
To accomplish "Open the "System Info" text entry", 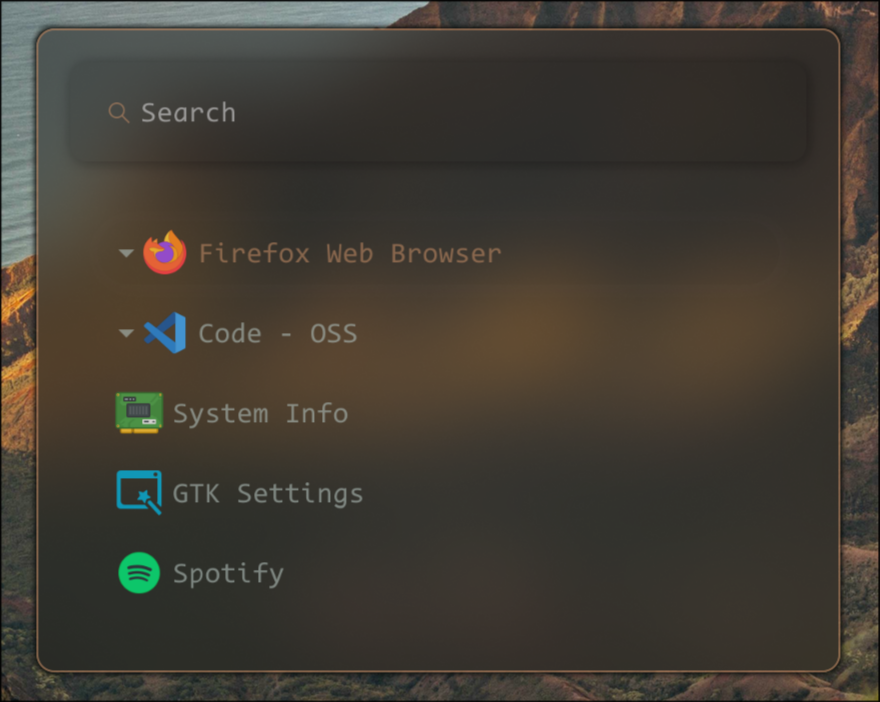I will (260, 413).
